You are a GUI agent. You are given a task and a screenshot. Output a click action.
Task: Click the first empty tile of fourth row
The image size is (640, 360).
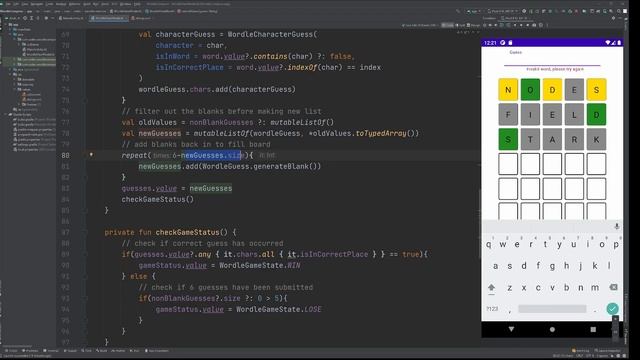pyautogui.click(x=508, y=164)
